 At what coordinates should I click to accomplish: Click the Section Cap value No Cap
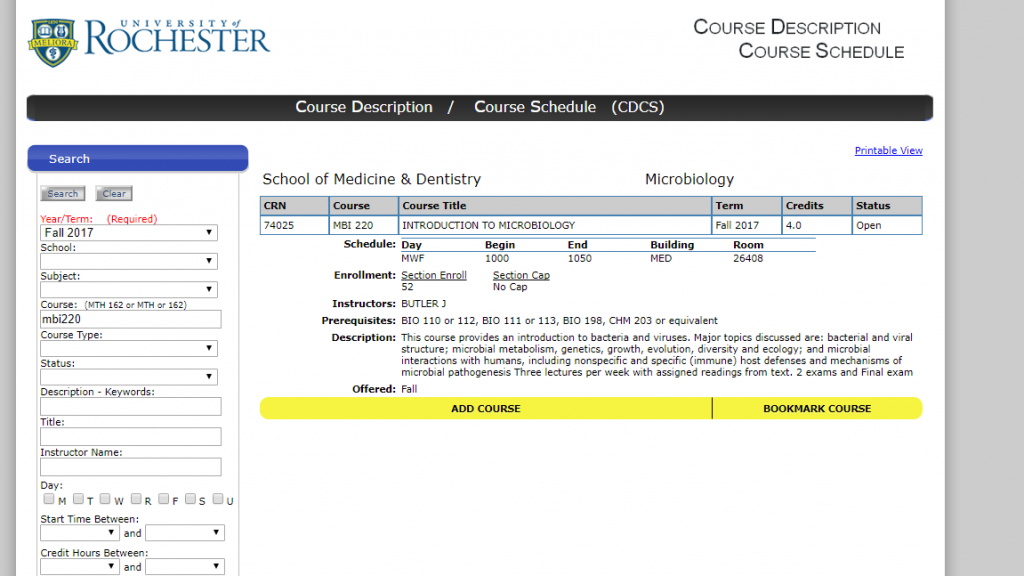tap(510, 287)
